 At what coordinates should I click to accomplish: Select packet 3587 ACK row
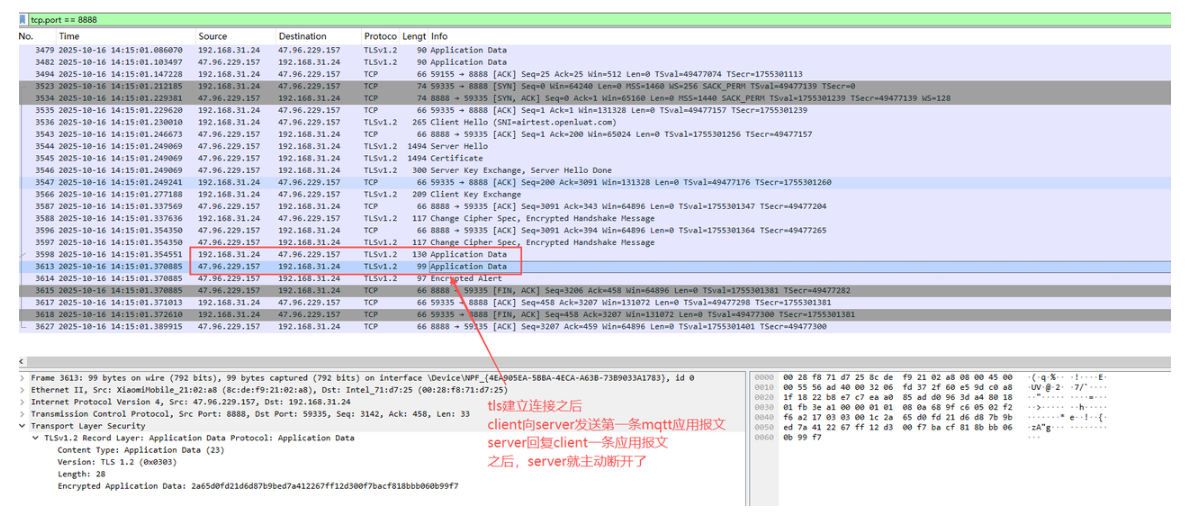(x=594, y=206)
